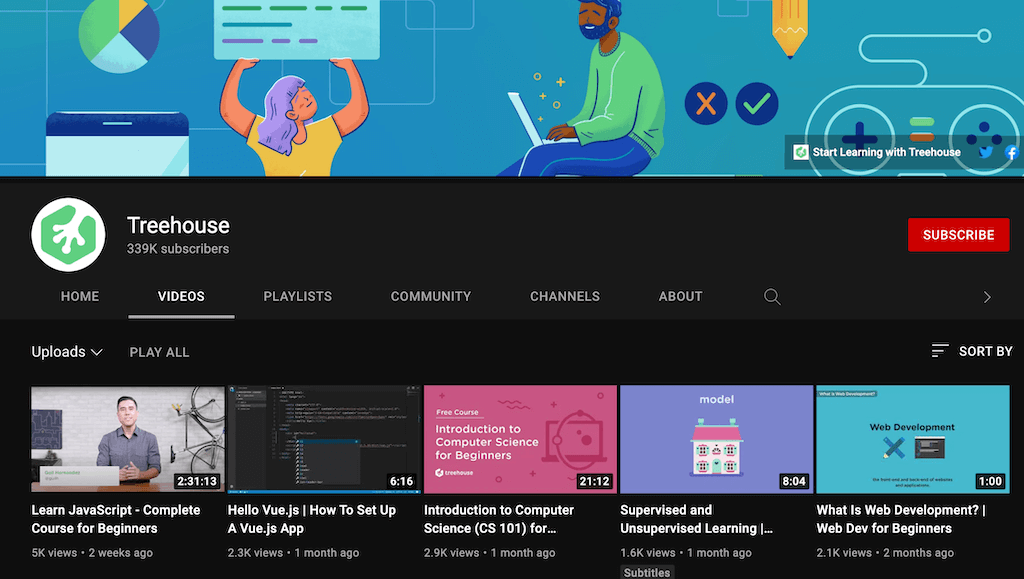Click the Play All button

(159, 352)
